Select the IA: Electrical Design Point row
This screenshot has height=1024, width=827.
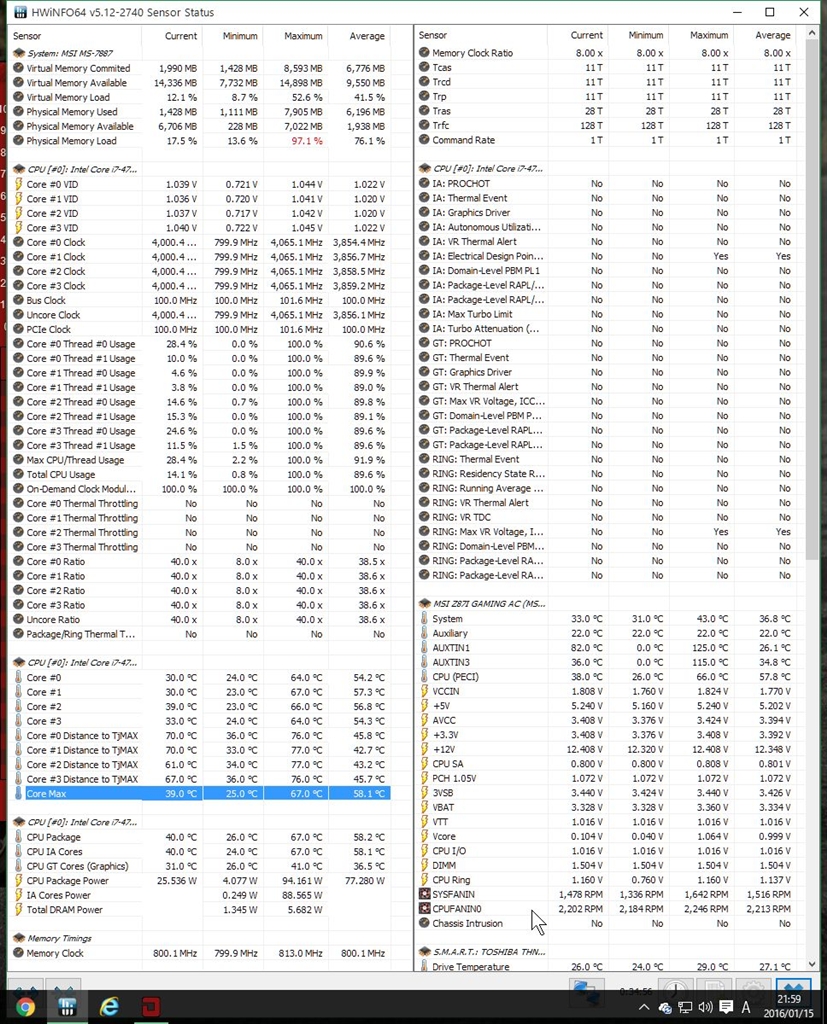[608, 256]
